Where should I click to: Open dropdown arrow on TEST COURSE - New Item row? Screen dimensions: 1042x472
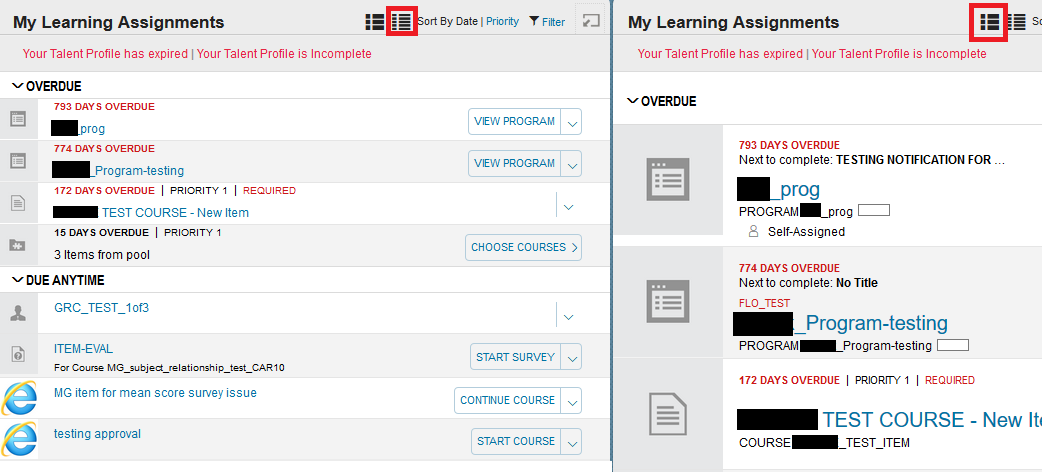568,207
